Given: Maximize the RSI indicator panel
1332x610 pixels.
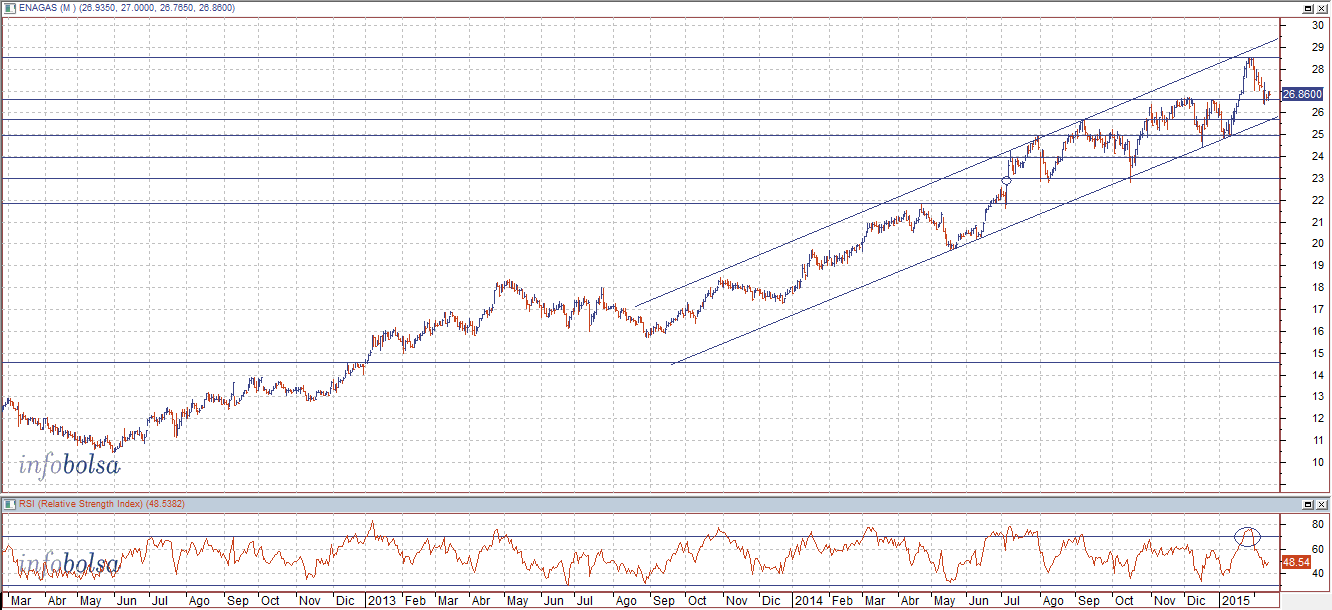Looking at the screenshot, I should coord(1309,503).
